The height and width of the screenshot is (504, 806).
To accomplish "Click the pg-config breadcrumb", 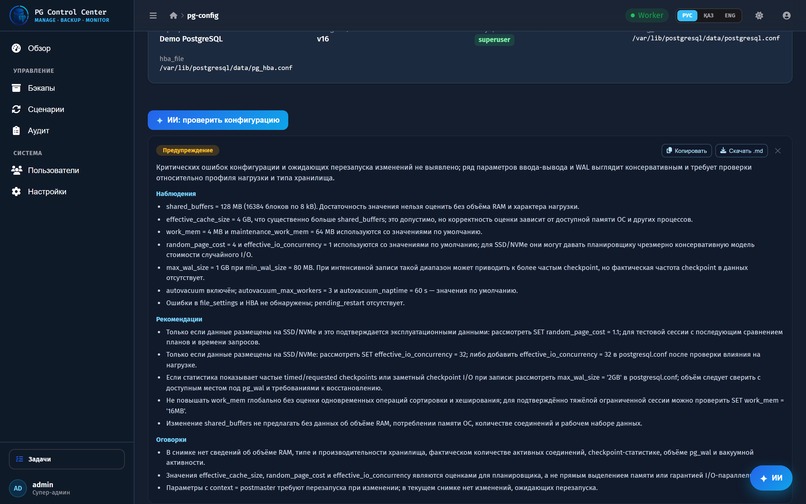I will [x=203, y=15].
